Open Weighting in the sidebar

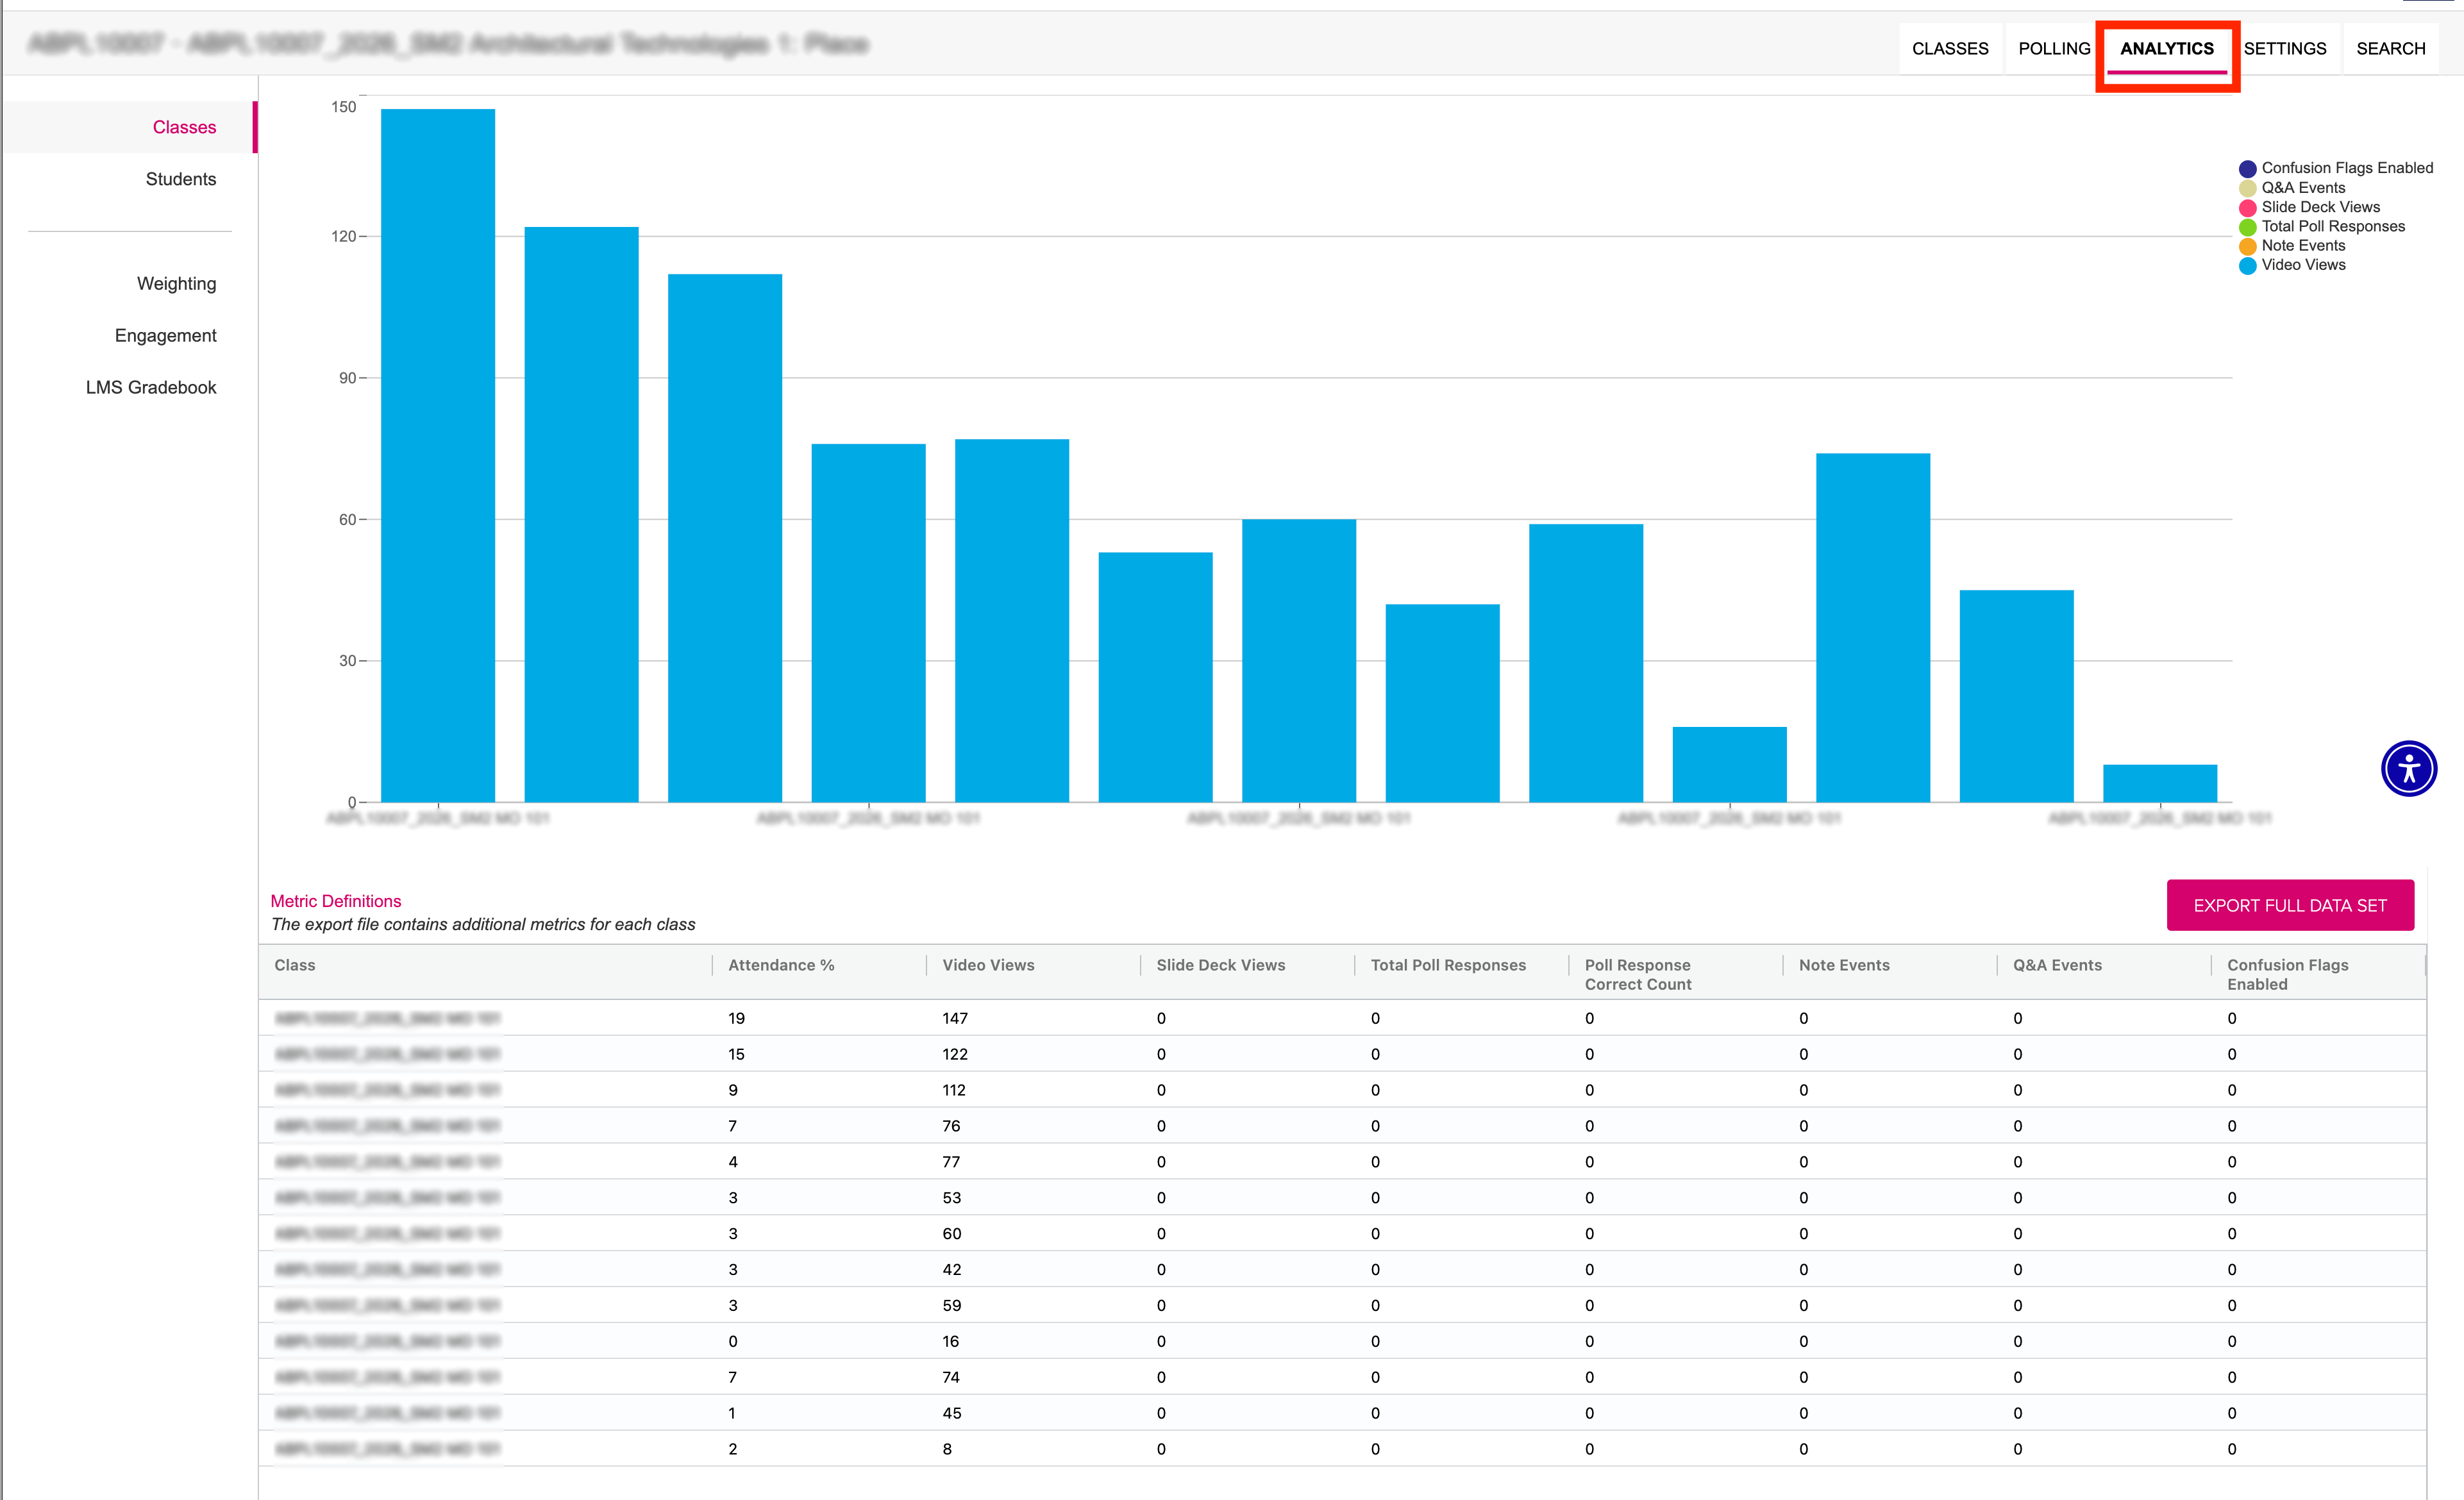(x=177, y=284)
